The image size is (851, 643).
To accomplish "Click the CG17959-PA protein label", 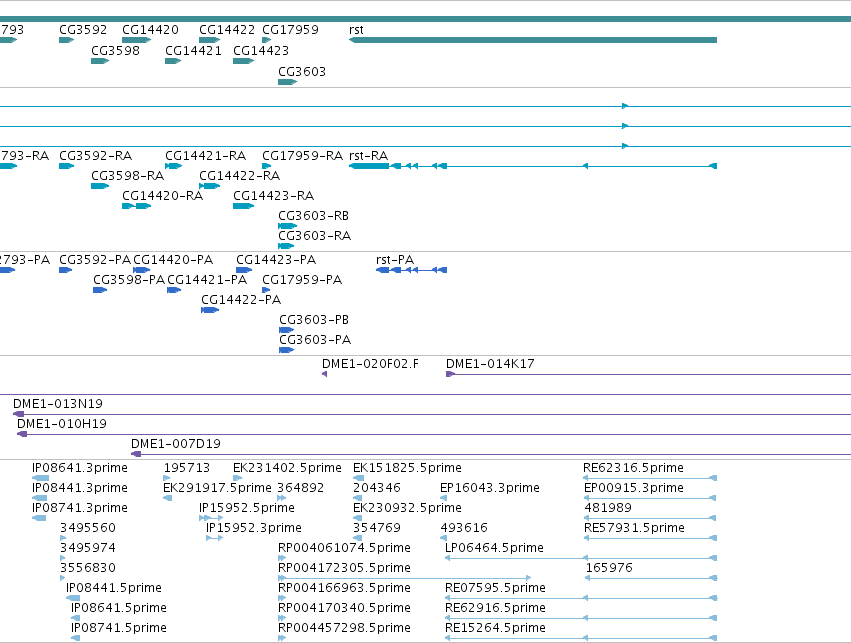I will (x=302, y=280).
